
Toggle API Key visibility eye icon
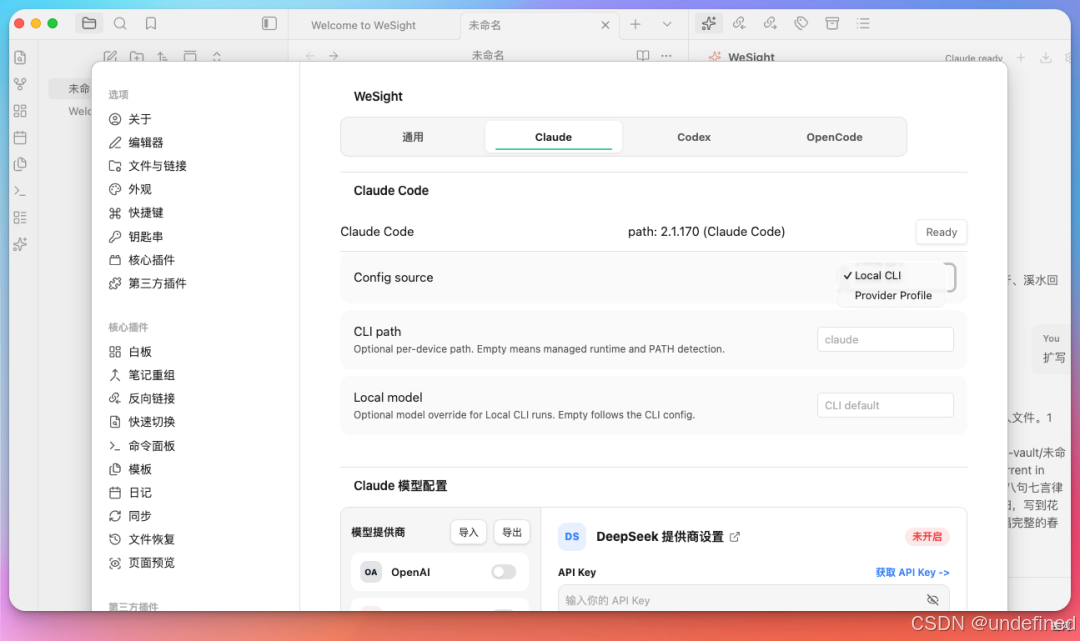click(933, 600)
